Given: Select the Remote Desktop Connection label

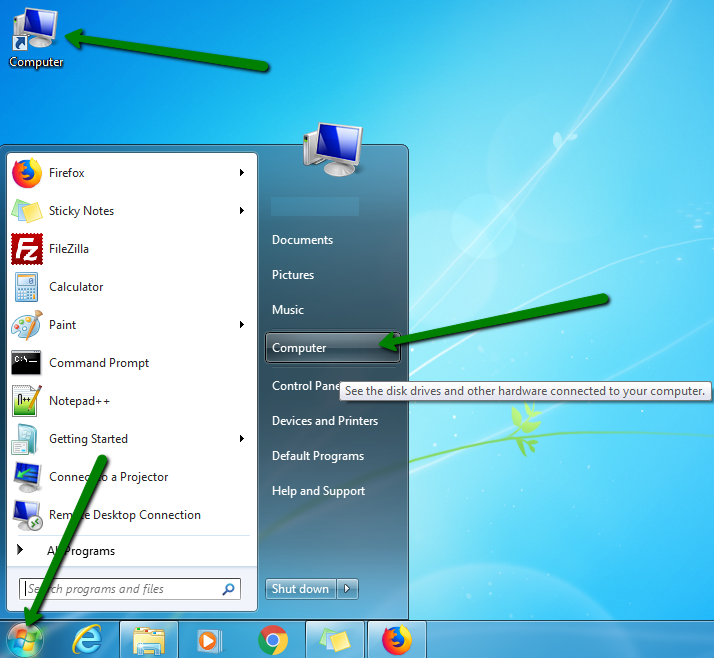Looking at the screenshot, I should click(125, 515).
